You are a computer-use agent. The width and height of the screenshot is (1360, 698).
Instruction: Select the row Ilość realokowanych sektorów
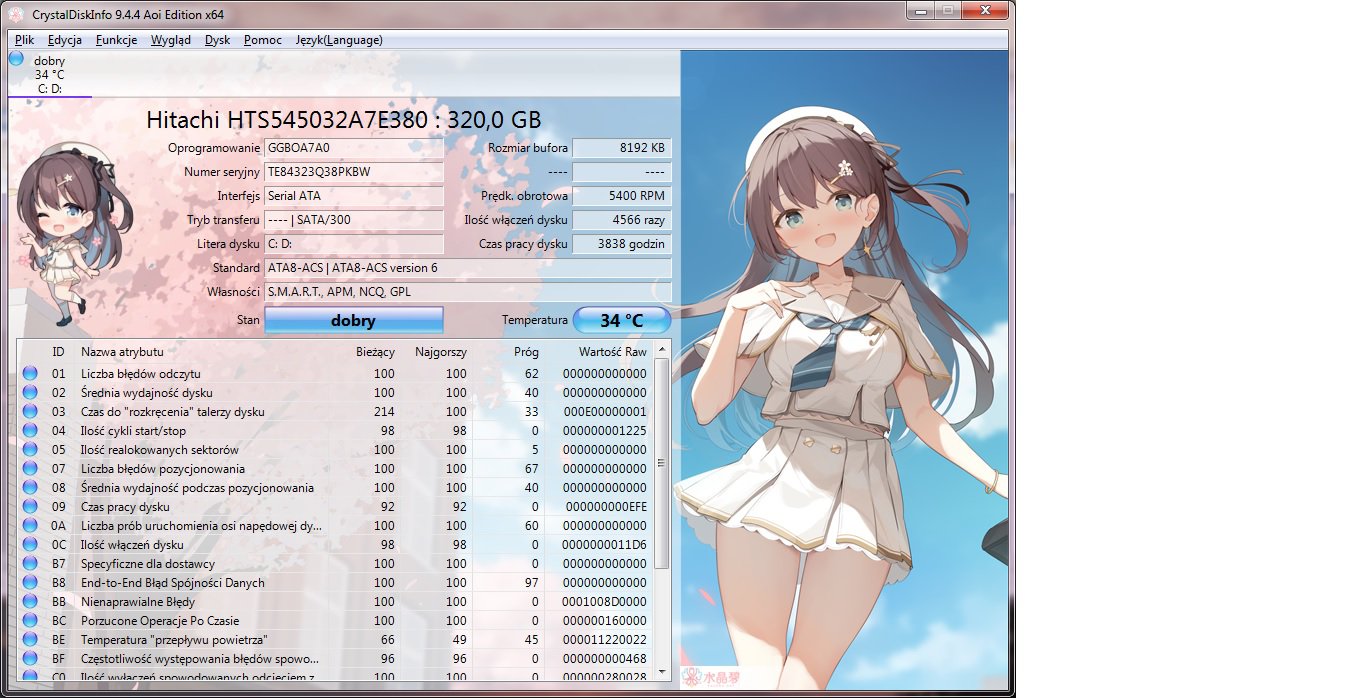click(335, 449)
